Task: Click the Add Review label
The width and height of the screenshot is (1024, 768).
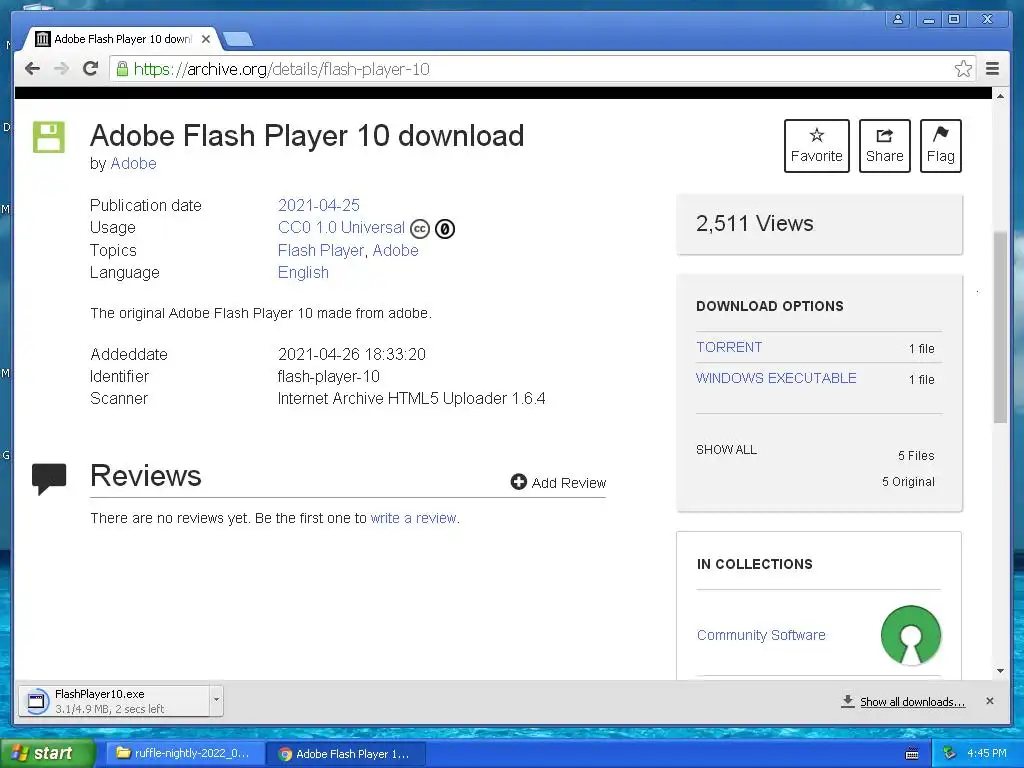Action: [x=569, y=483]
